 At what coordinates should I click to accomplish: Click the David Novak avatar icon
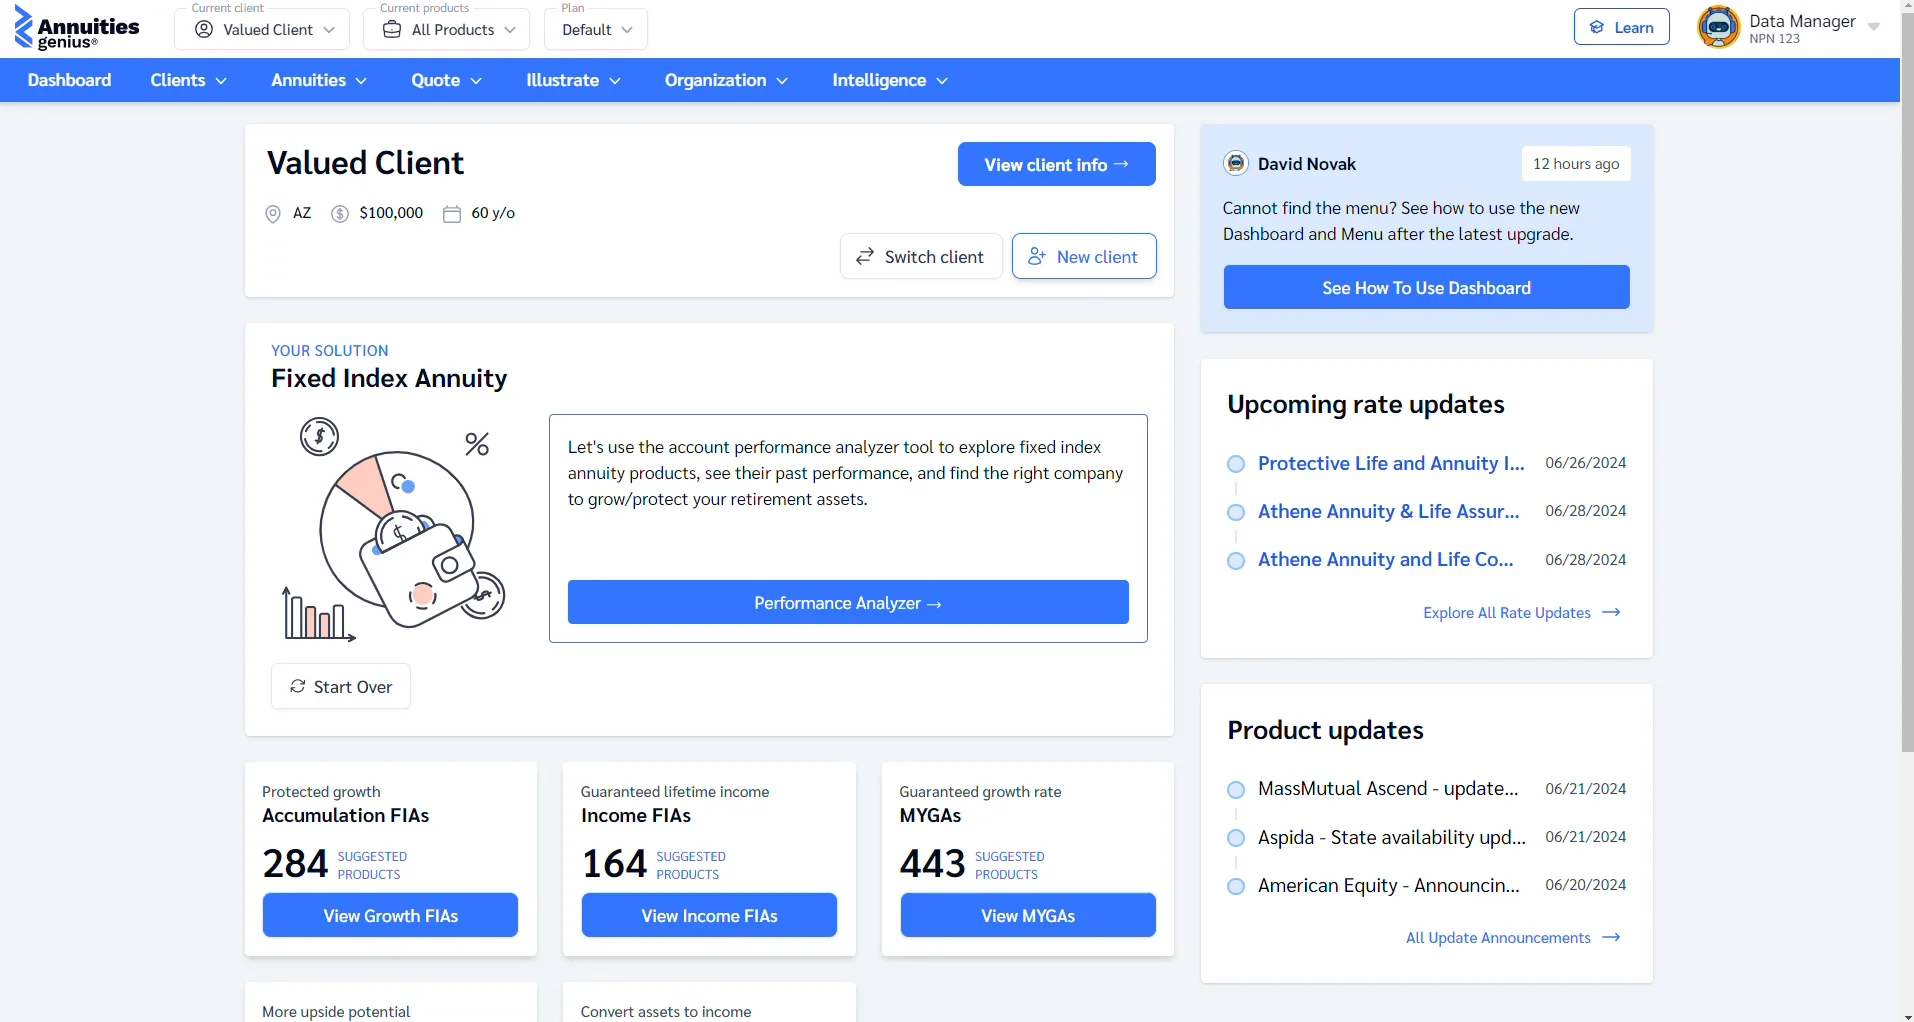pyautogui.click(x=1237, y=162)
